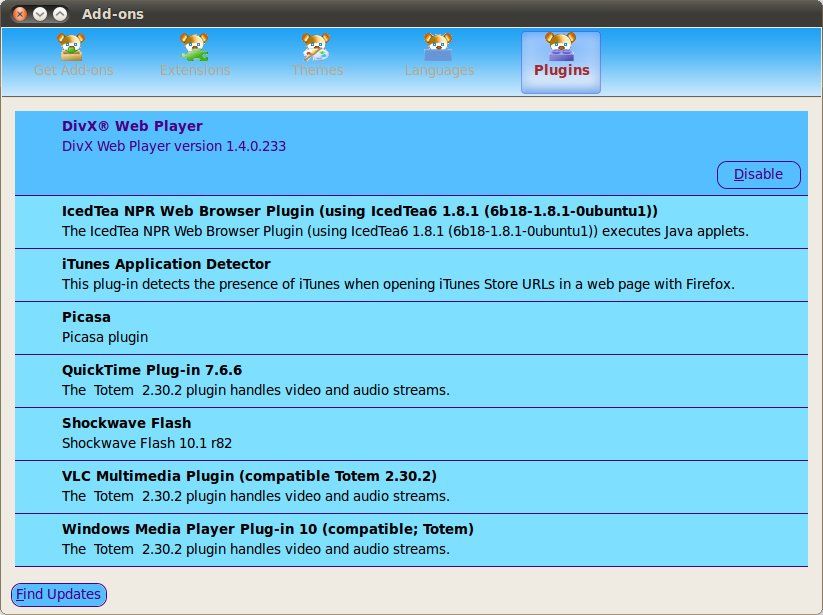
Task: Click the Plugins tab icon
Action: (x=561, y=46)
